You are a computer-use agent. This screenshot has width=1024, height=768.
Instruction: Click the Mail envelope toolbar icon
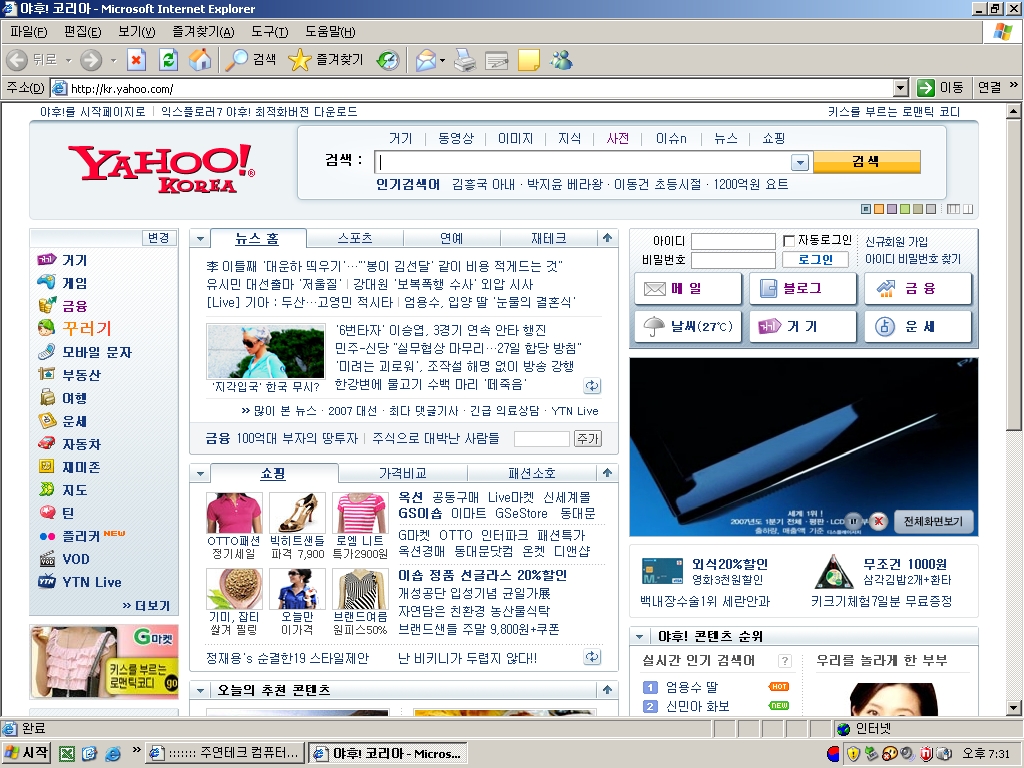click(425, 60)
